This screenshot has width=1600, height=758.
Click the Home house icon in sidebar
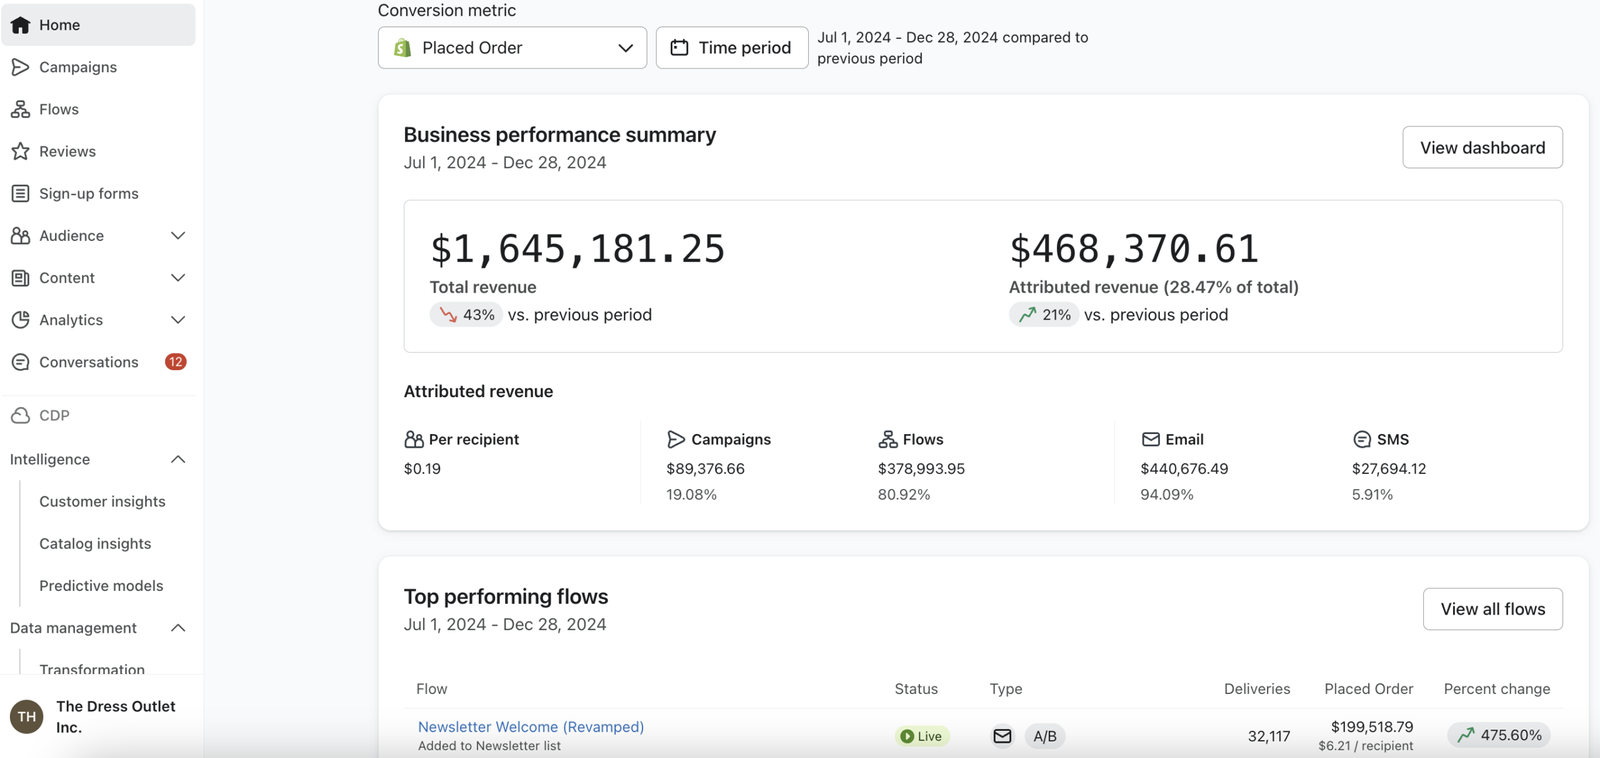[x=20, y=25]
